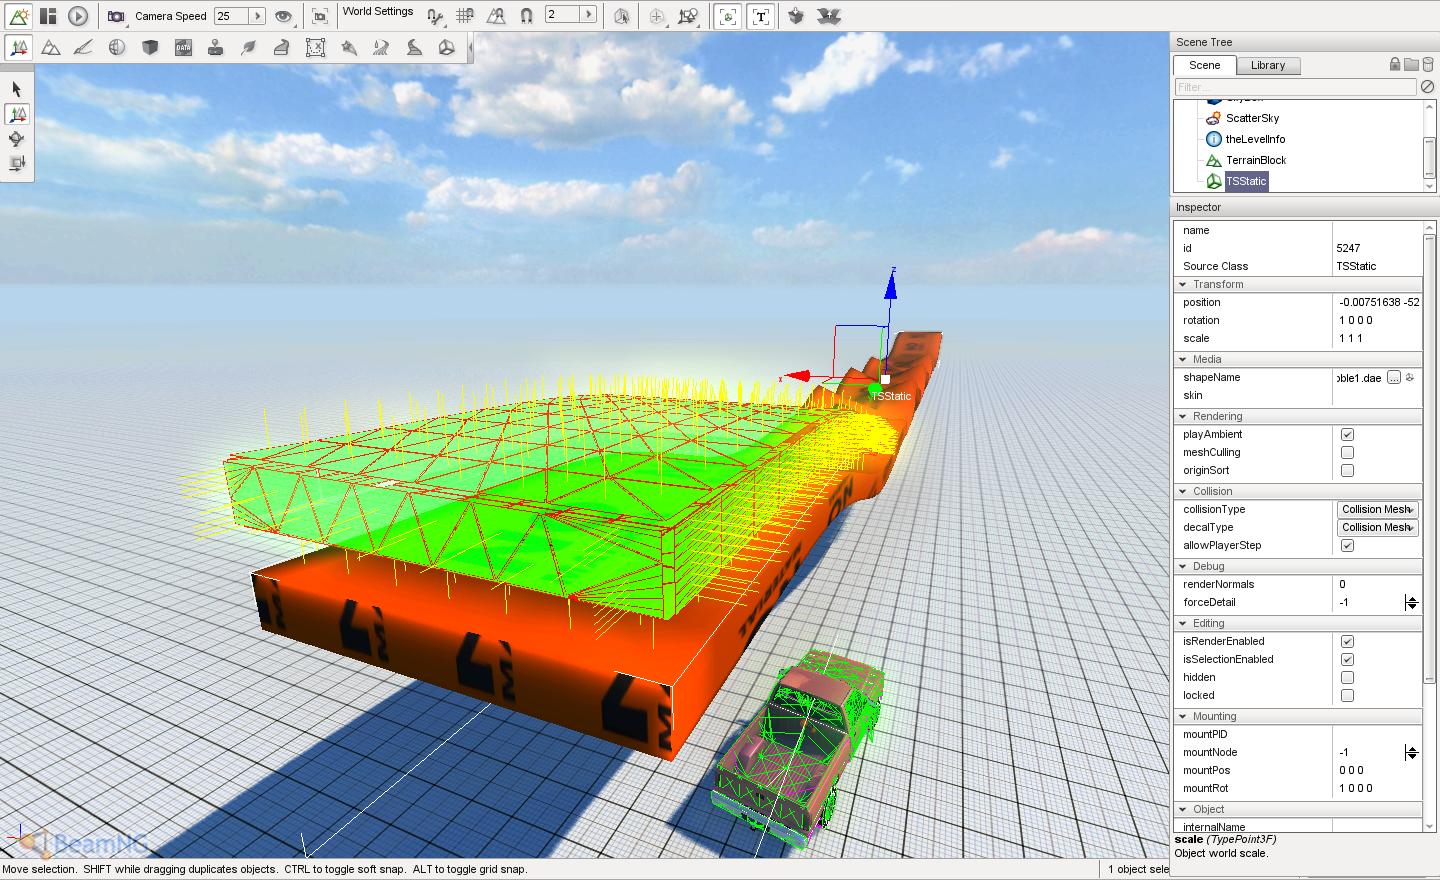Toggle object icons display button

tap(728, 16)
